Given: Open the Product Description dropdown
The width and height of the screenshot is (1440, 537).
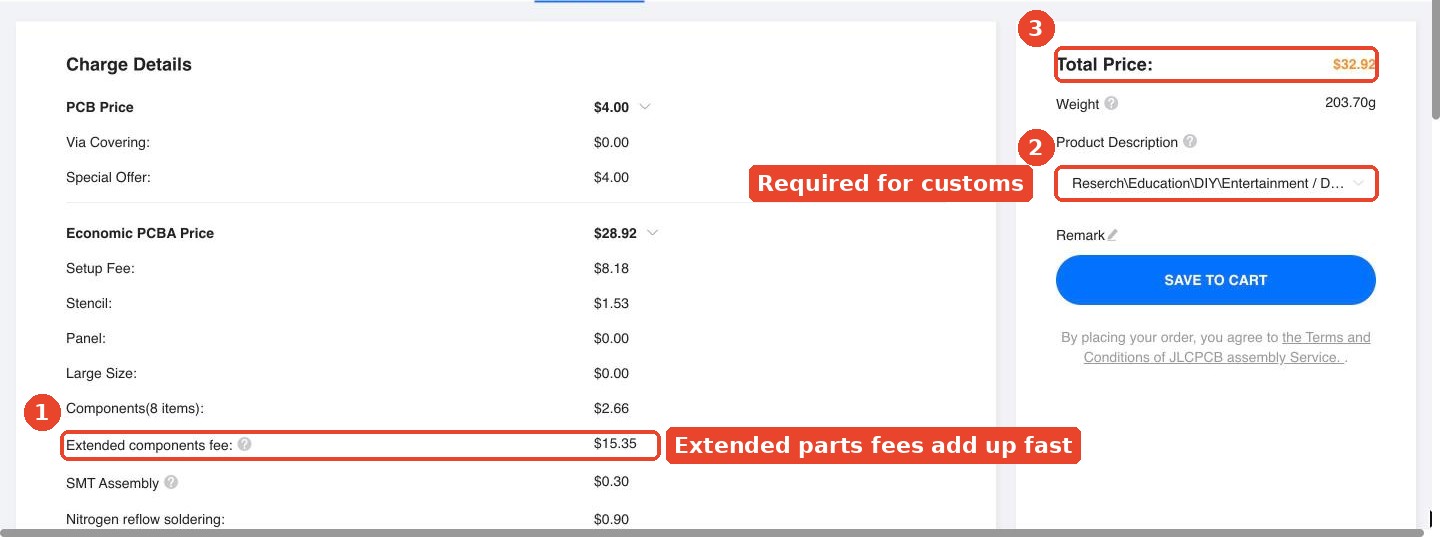Looking at the screenshot, I should (1216, 184).
